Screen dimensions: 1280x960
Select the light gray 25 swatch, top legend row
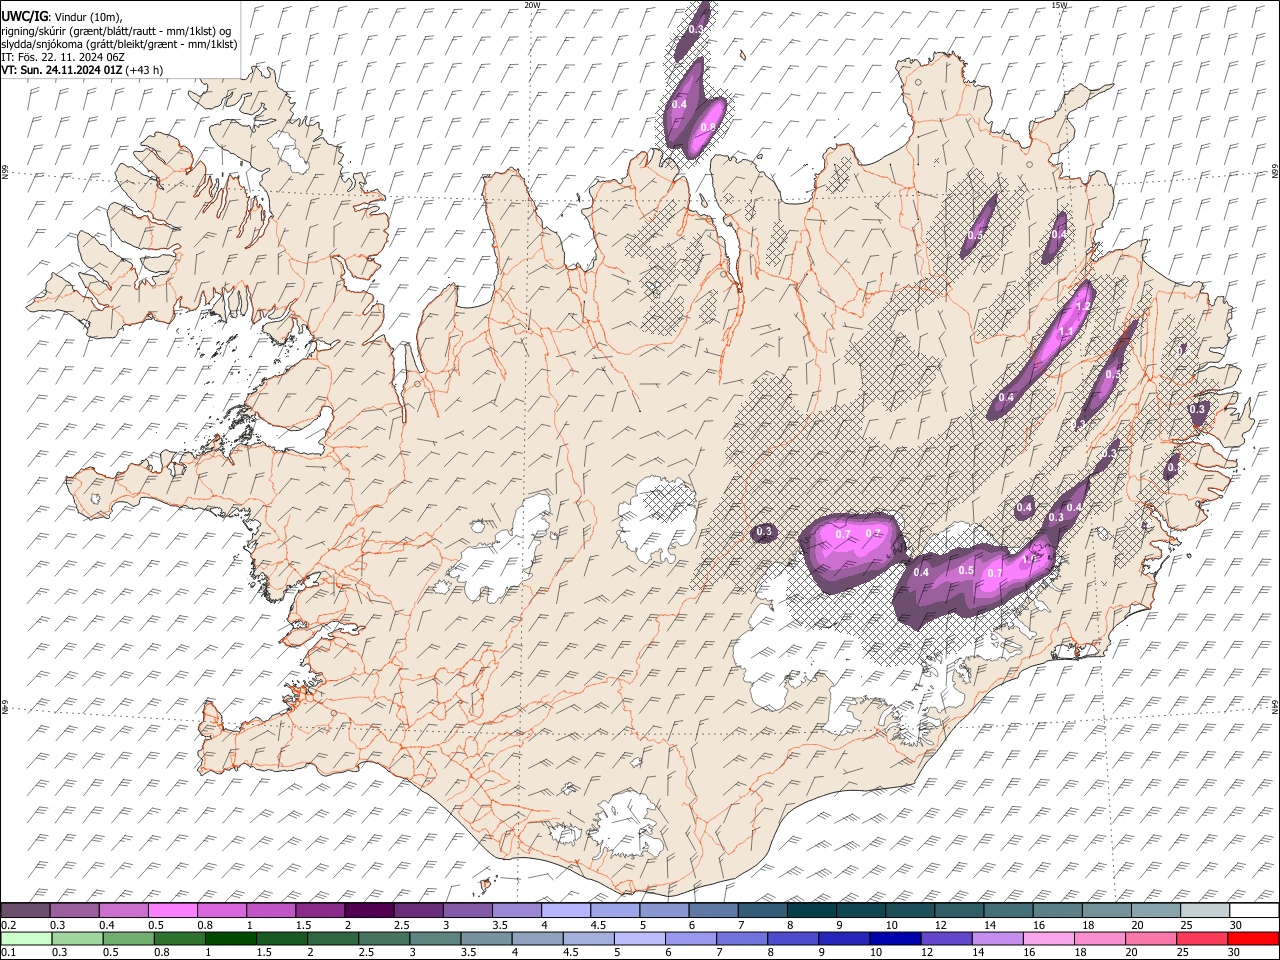click(1205, 911)
